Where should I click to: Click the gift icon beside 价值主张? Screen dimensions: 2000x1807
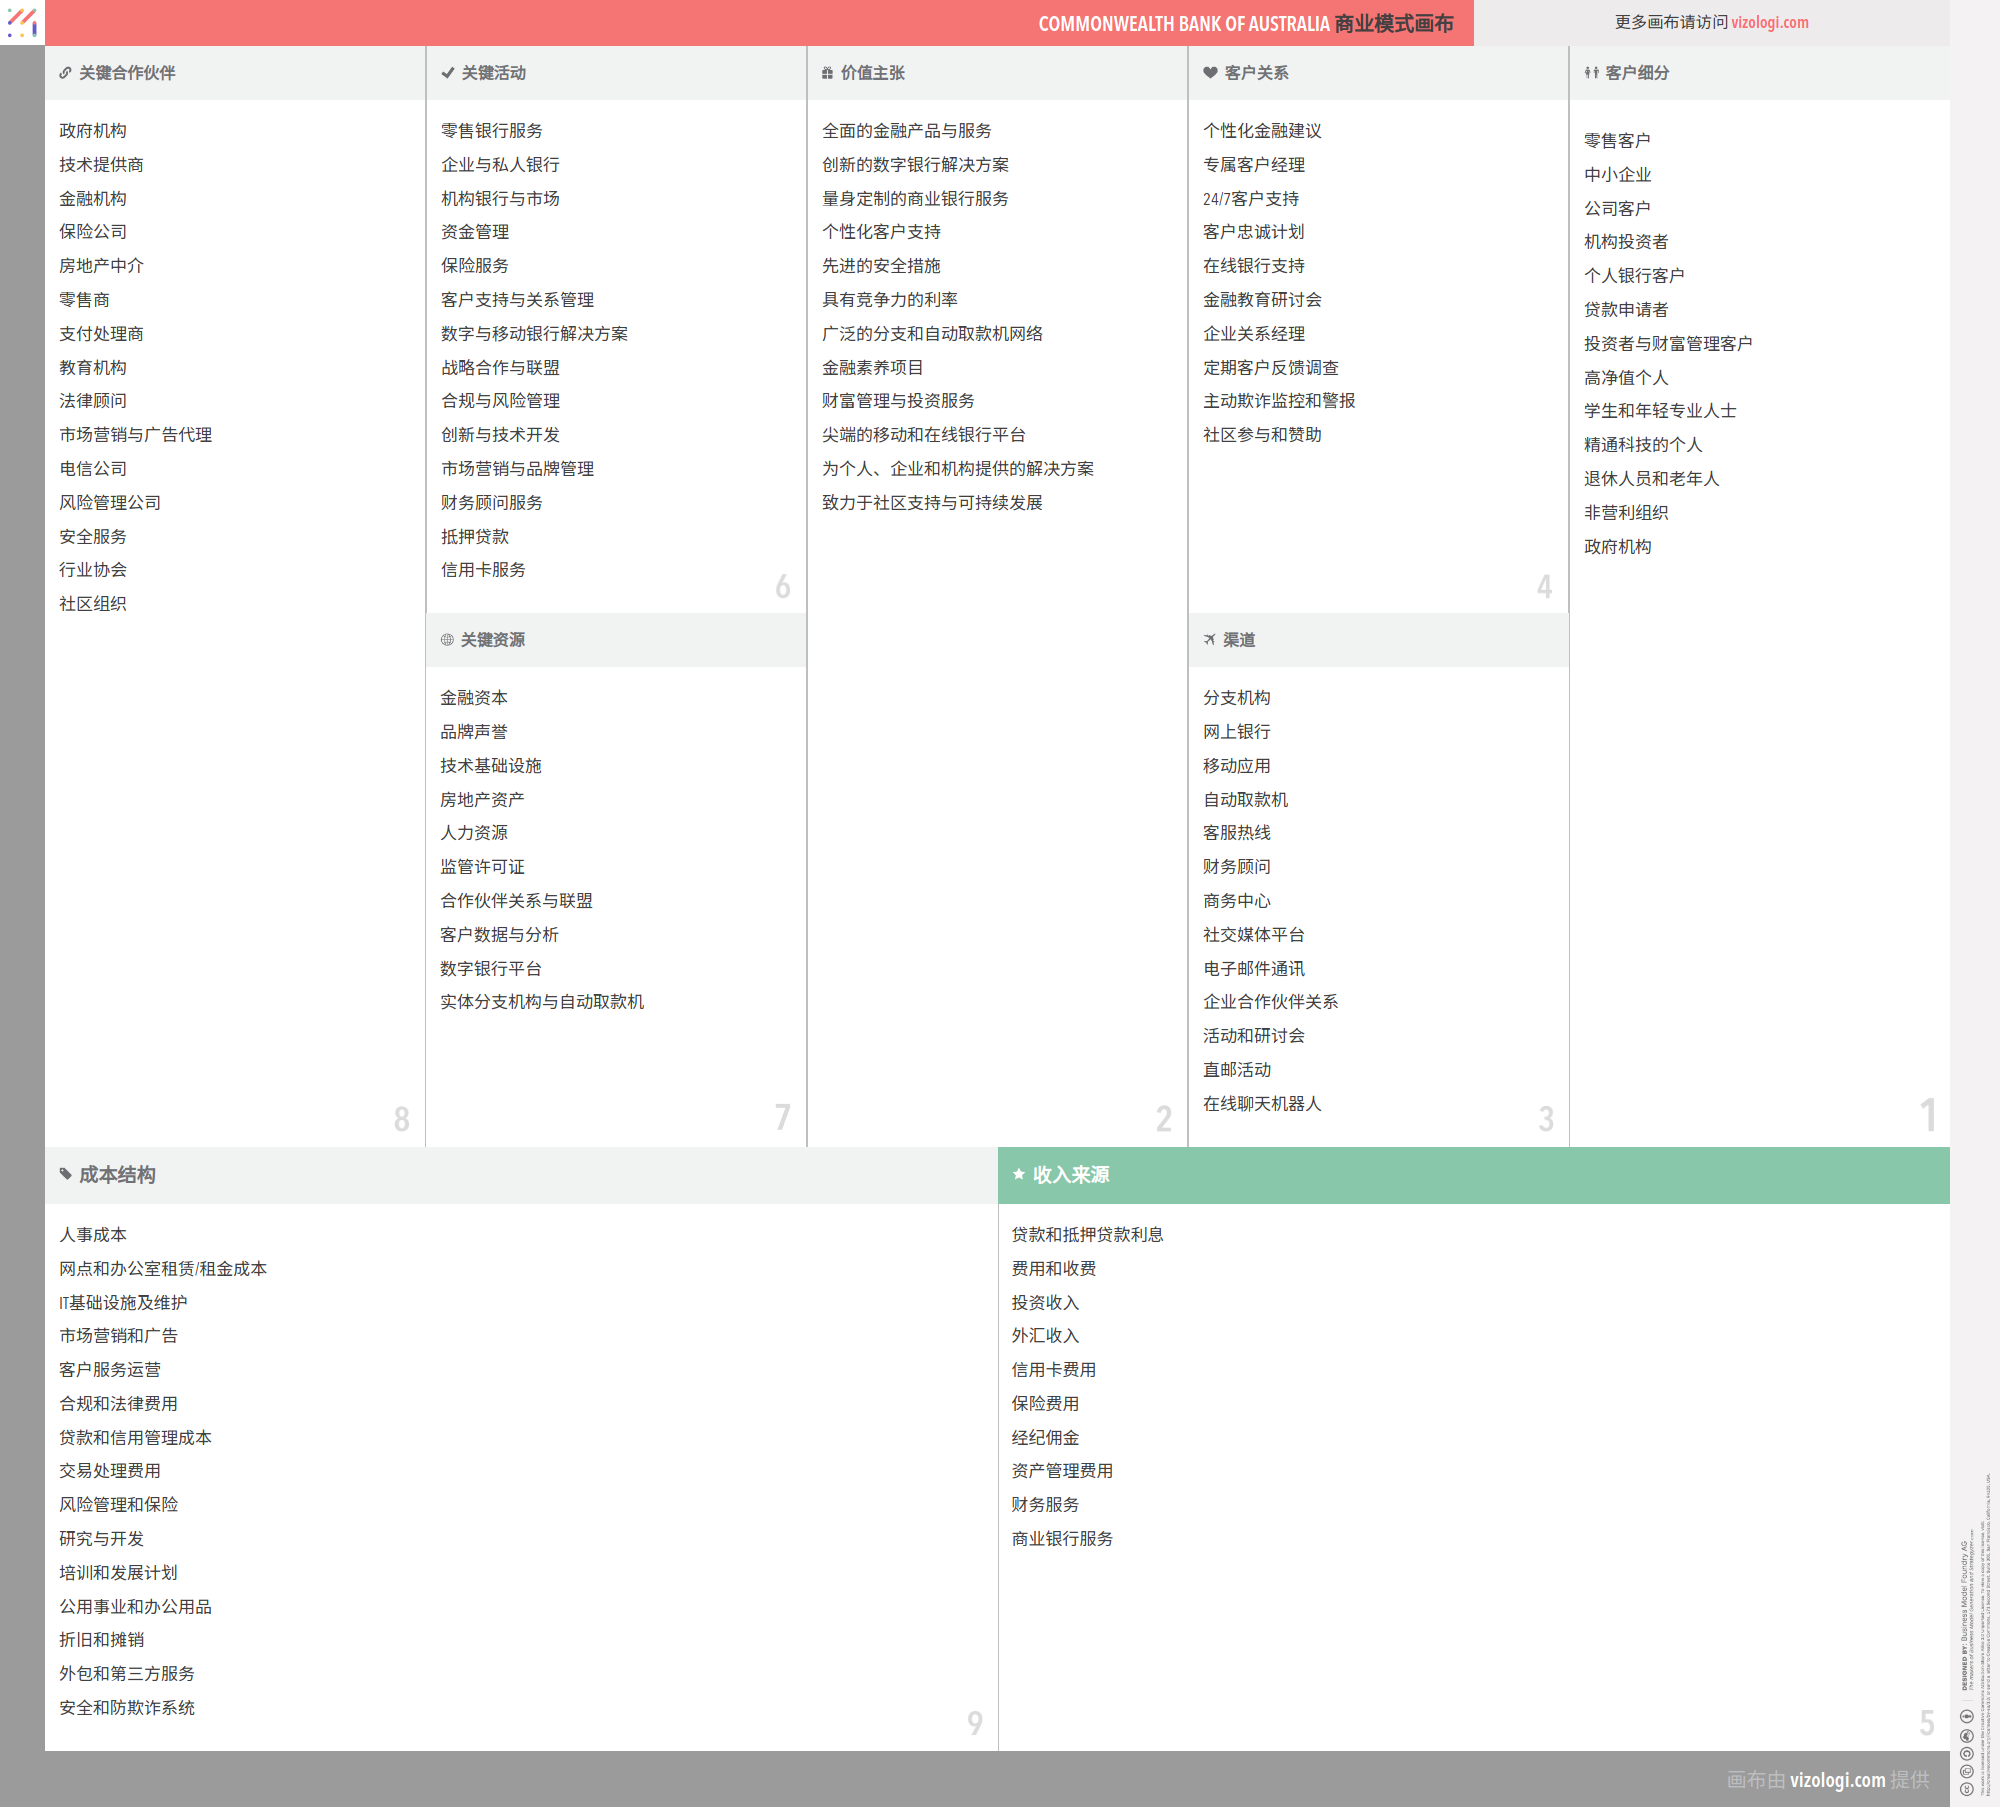827,73
